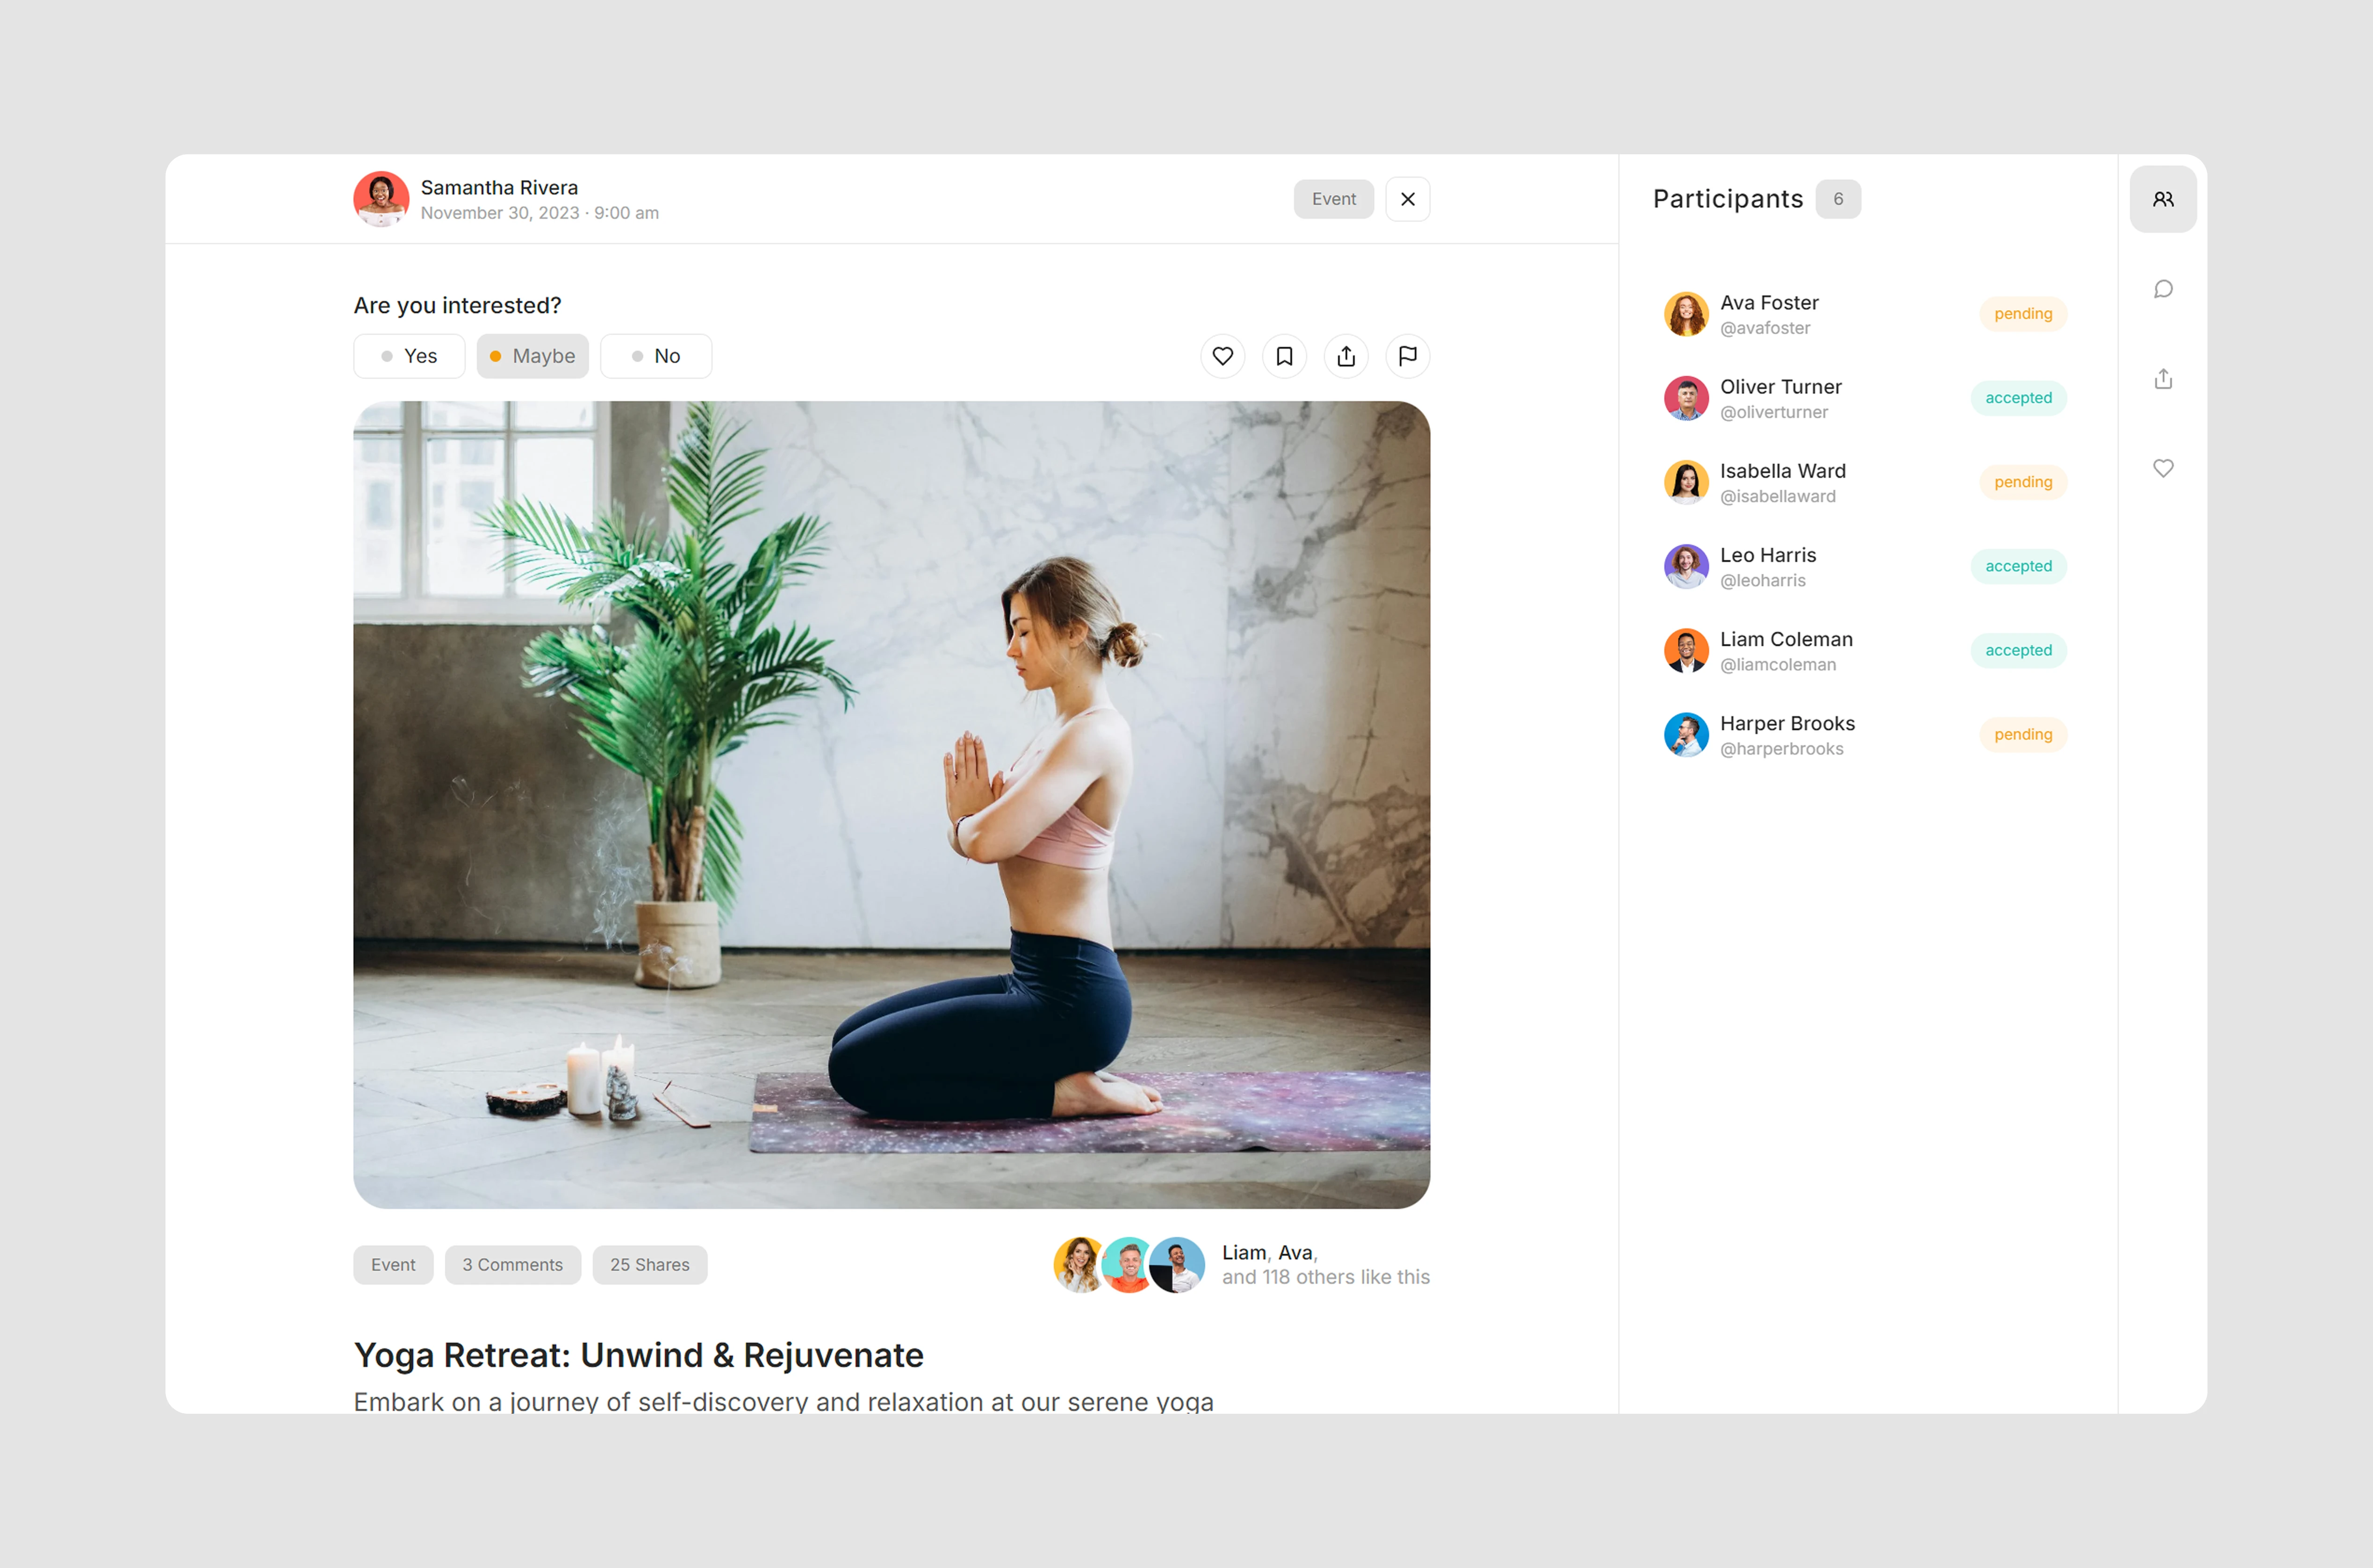Screen dimensions: 2373x1568
Task: Click the participant count badge showing 6
Action: tap(1838, 198)
